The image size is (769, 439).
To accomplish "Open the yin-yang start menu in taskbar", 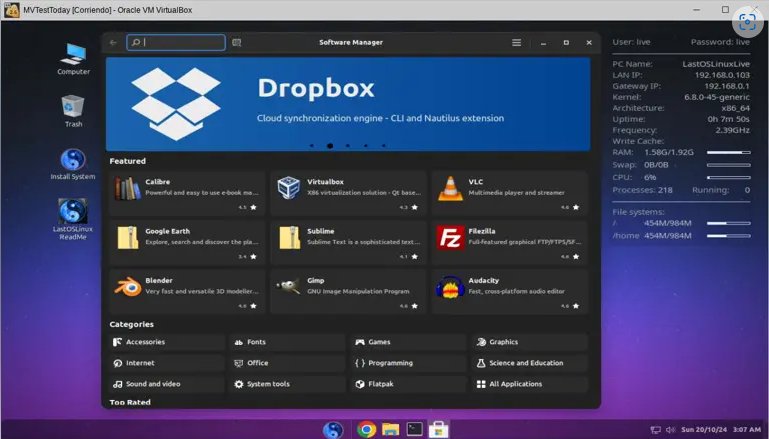I will [x=333, y=429].
